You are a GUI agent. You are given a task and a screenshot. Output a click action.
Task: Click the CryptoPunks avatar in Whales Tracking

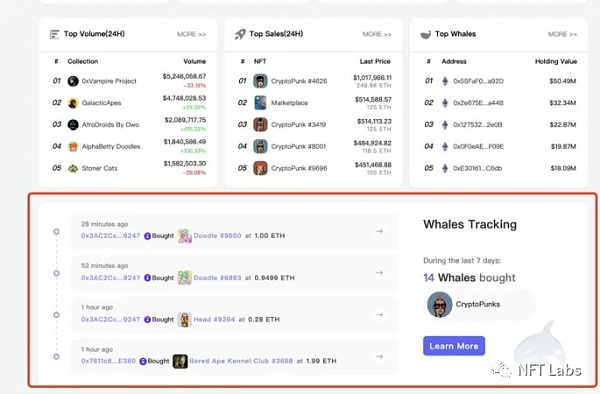pyautogui.click(x=439, y=304)
